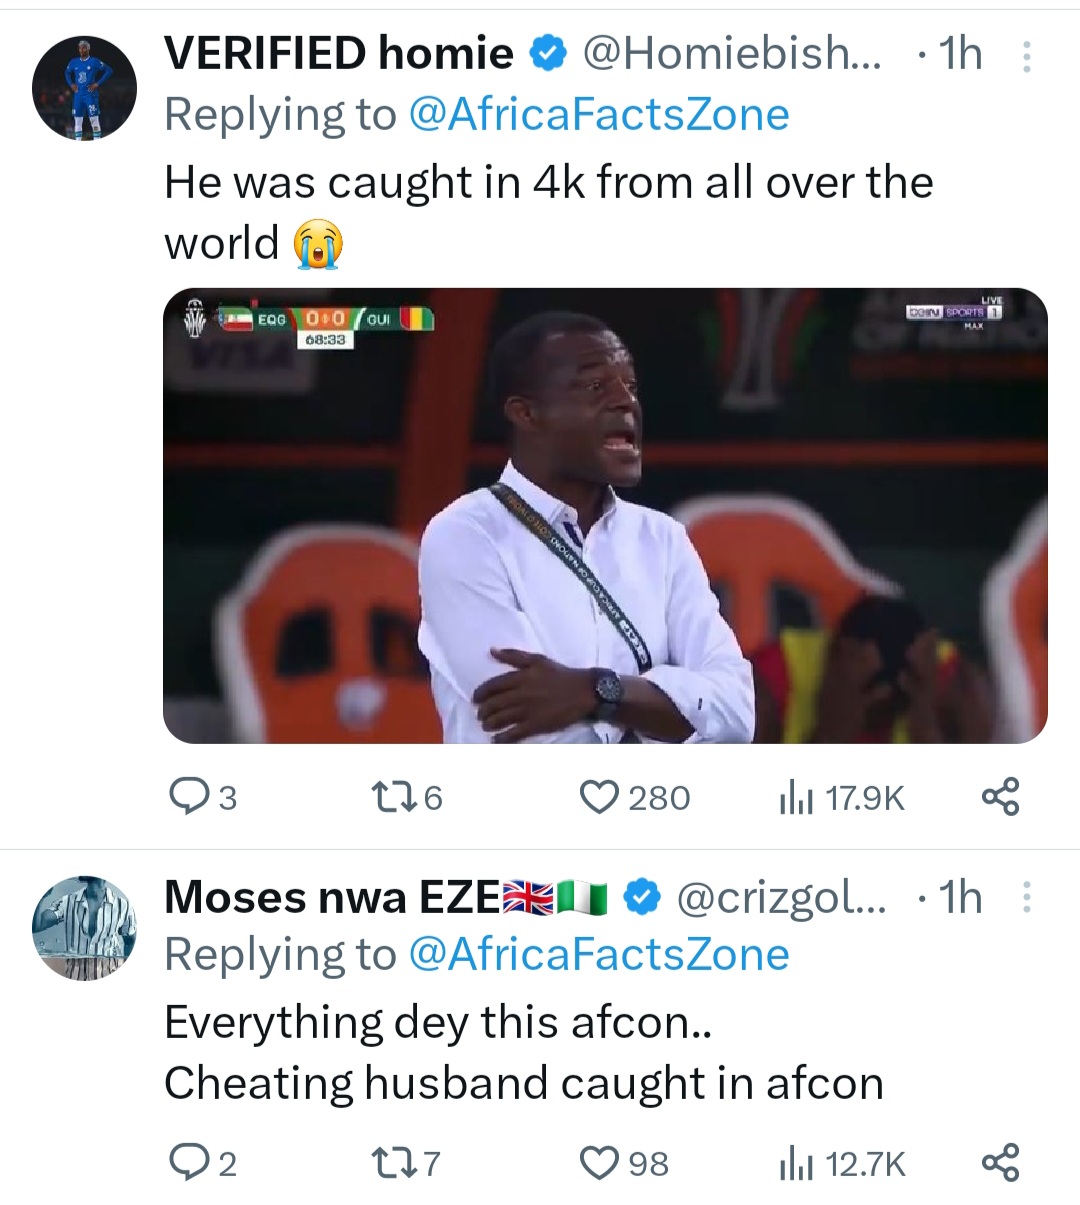1080x1205 pixels.
Task: Like the tweet with 98 likes
Action: coord(599,1163)
